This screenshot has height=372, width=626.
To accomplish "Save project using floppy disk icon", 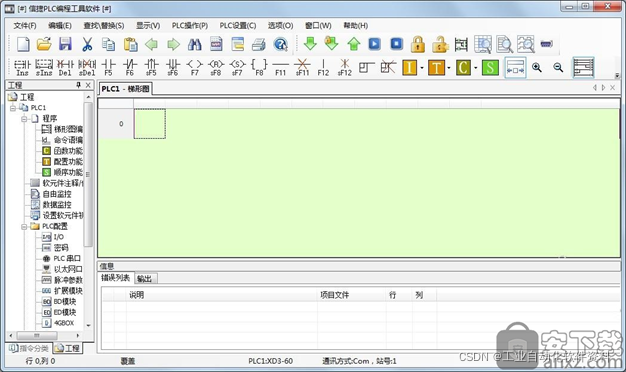I will (65, 44).
